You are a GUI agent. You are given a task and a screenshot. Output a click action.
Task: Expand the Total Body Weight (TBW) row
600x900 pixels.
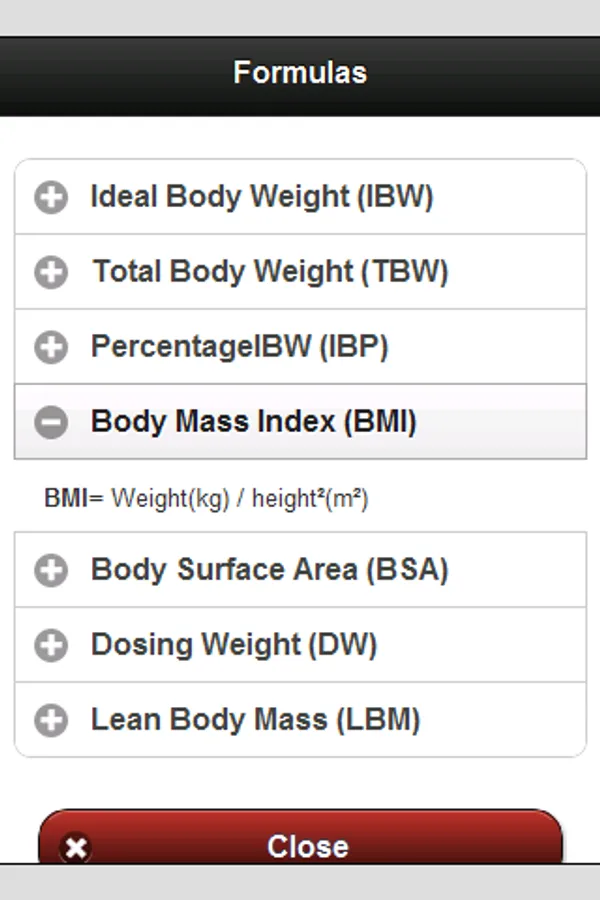click(x=270, y=272)
